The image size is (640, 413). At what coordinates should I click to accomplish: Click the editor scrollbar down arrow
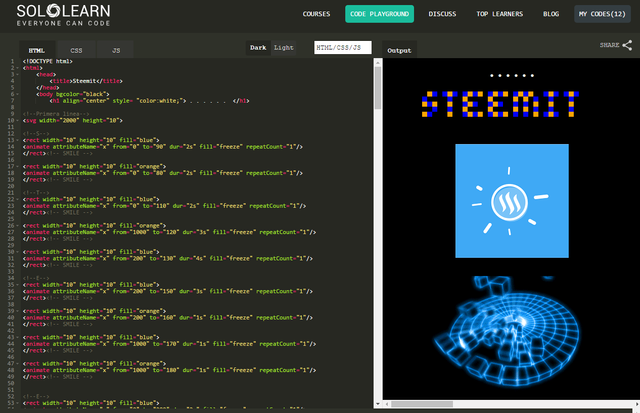click(378, 404)
